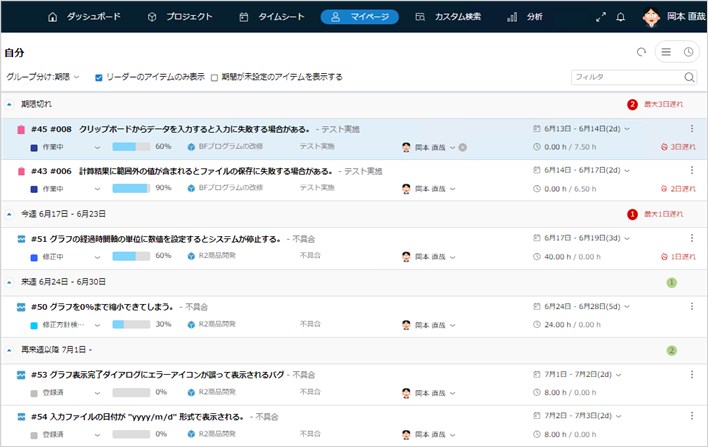
Task: Click the 岡本 直哉 user profile at top right
Action: point(673,17)
